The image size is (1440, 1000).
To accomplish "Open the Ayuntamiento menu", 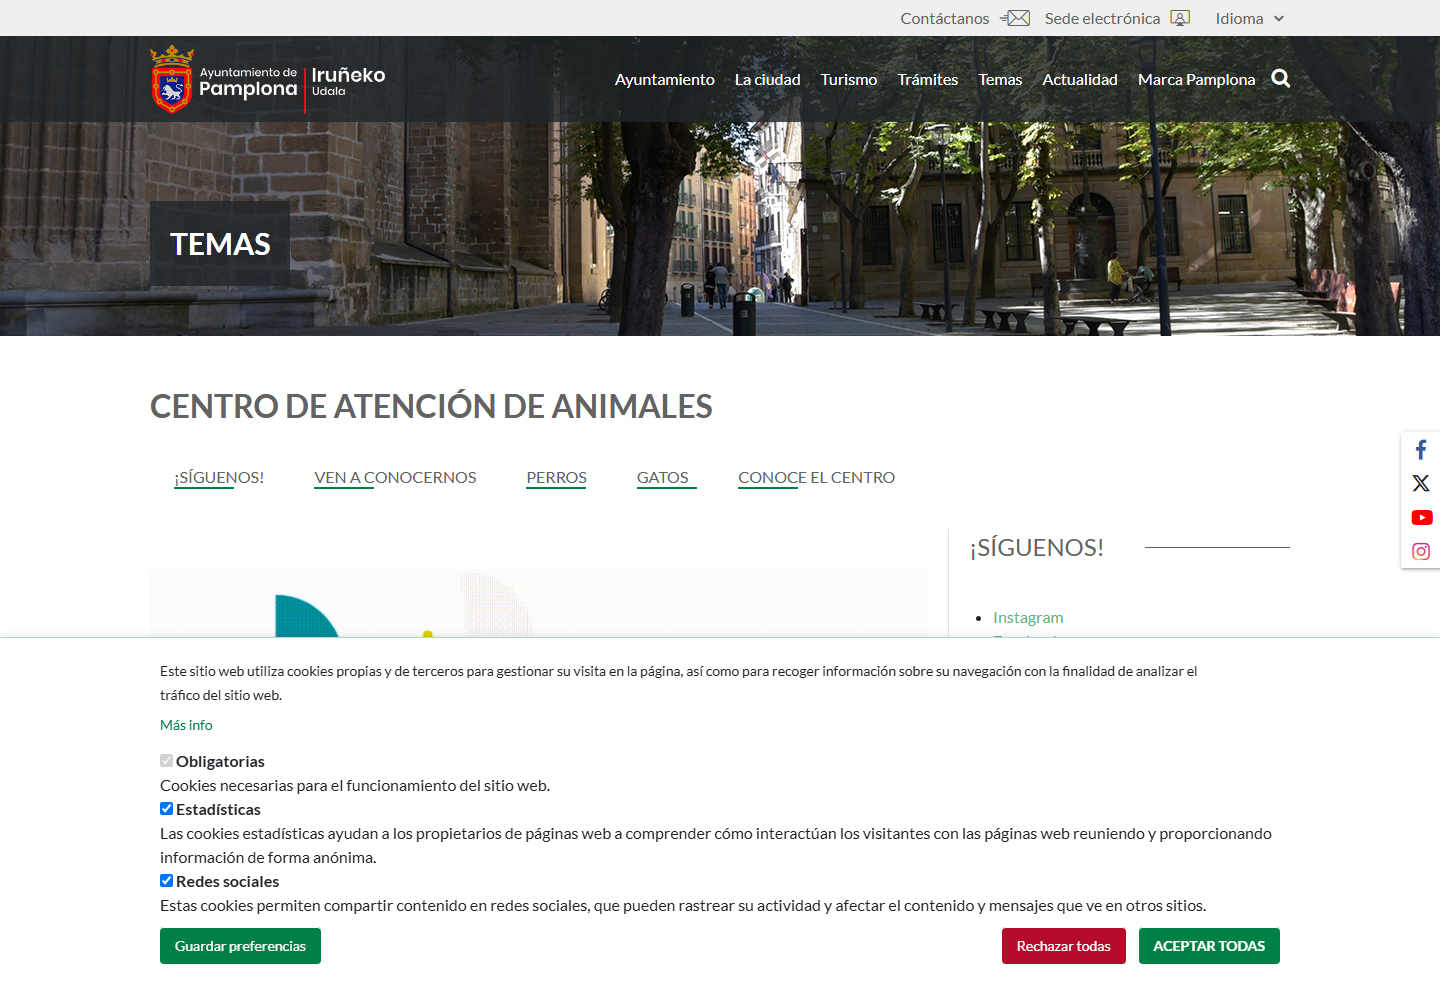I will click(x=665, y=79).
